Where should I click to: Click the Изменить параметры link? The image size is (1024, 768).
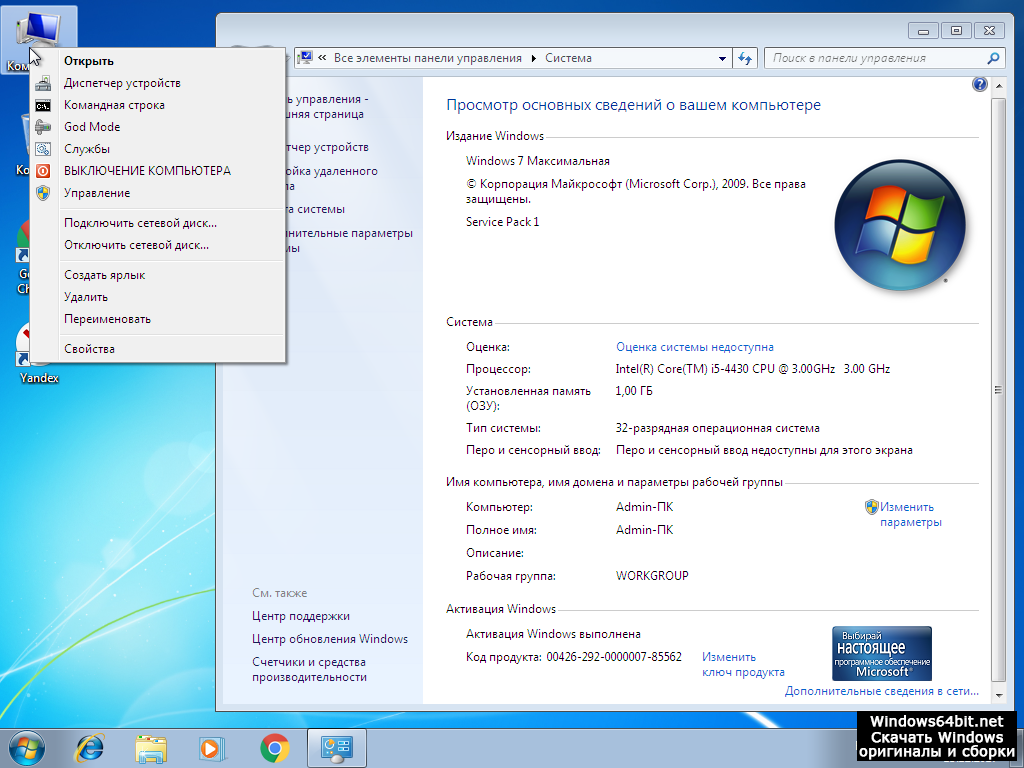(910, 515)
